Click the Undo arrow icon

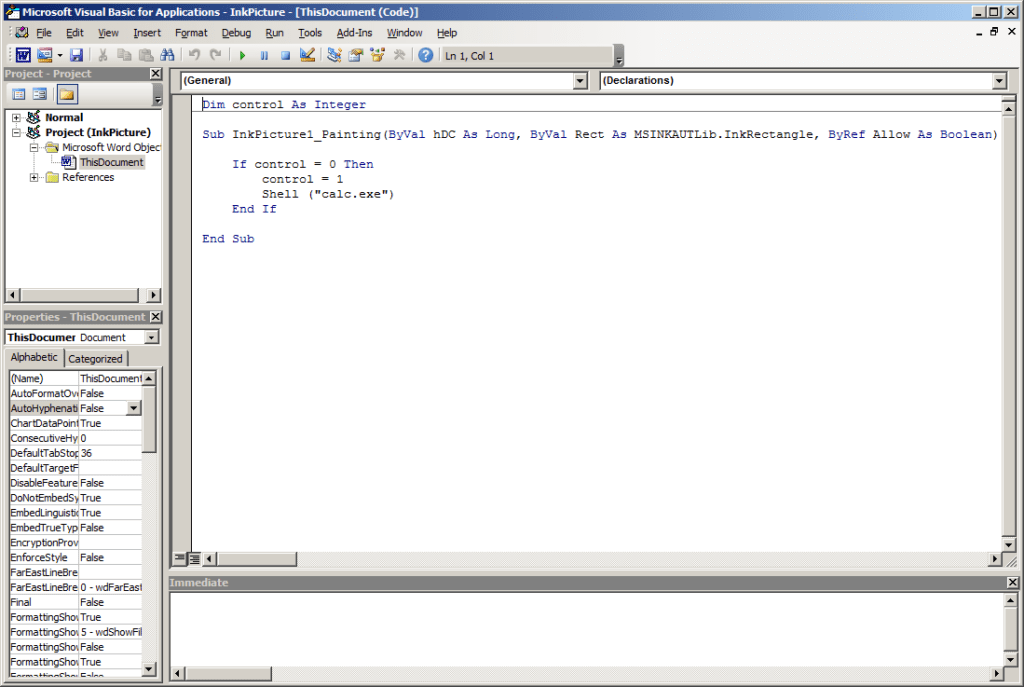click(194, 56)
